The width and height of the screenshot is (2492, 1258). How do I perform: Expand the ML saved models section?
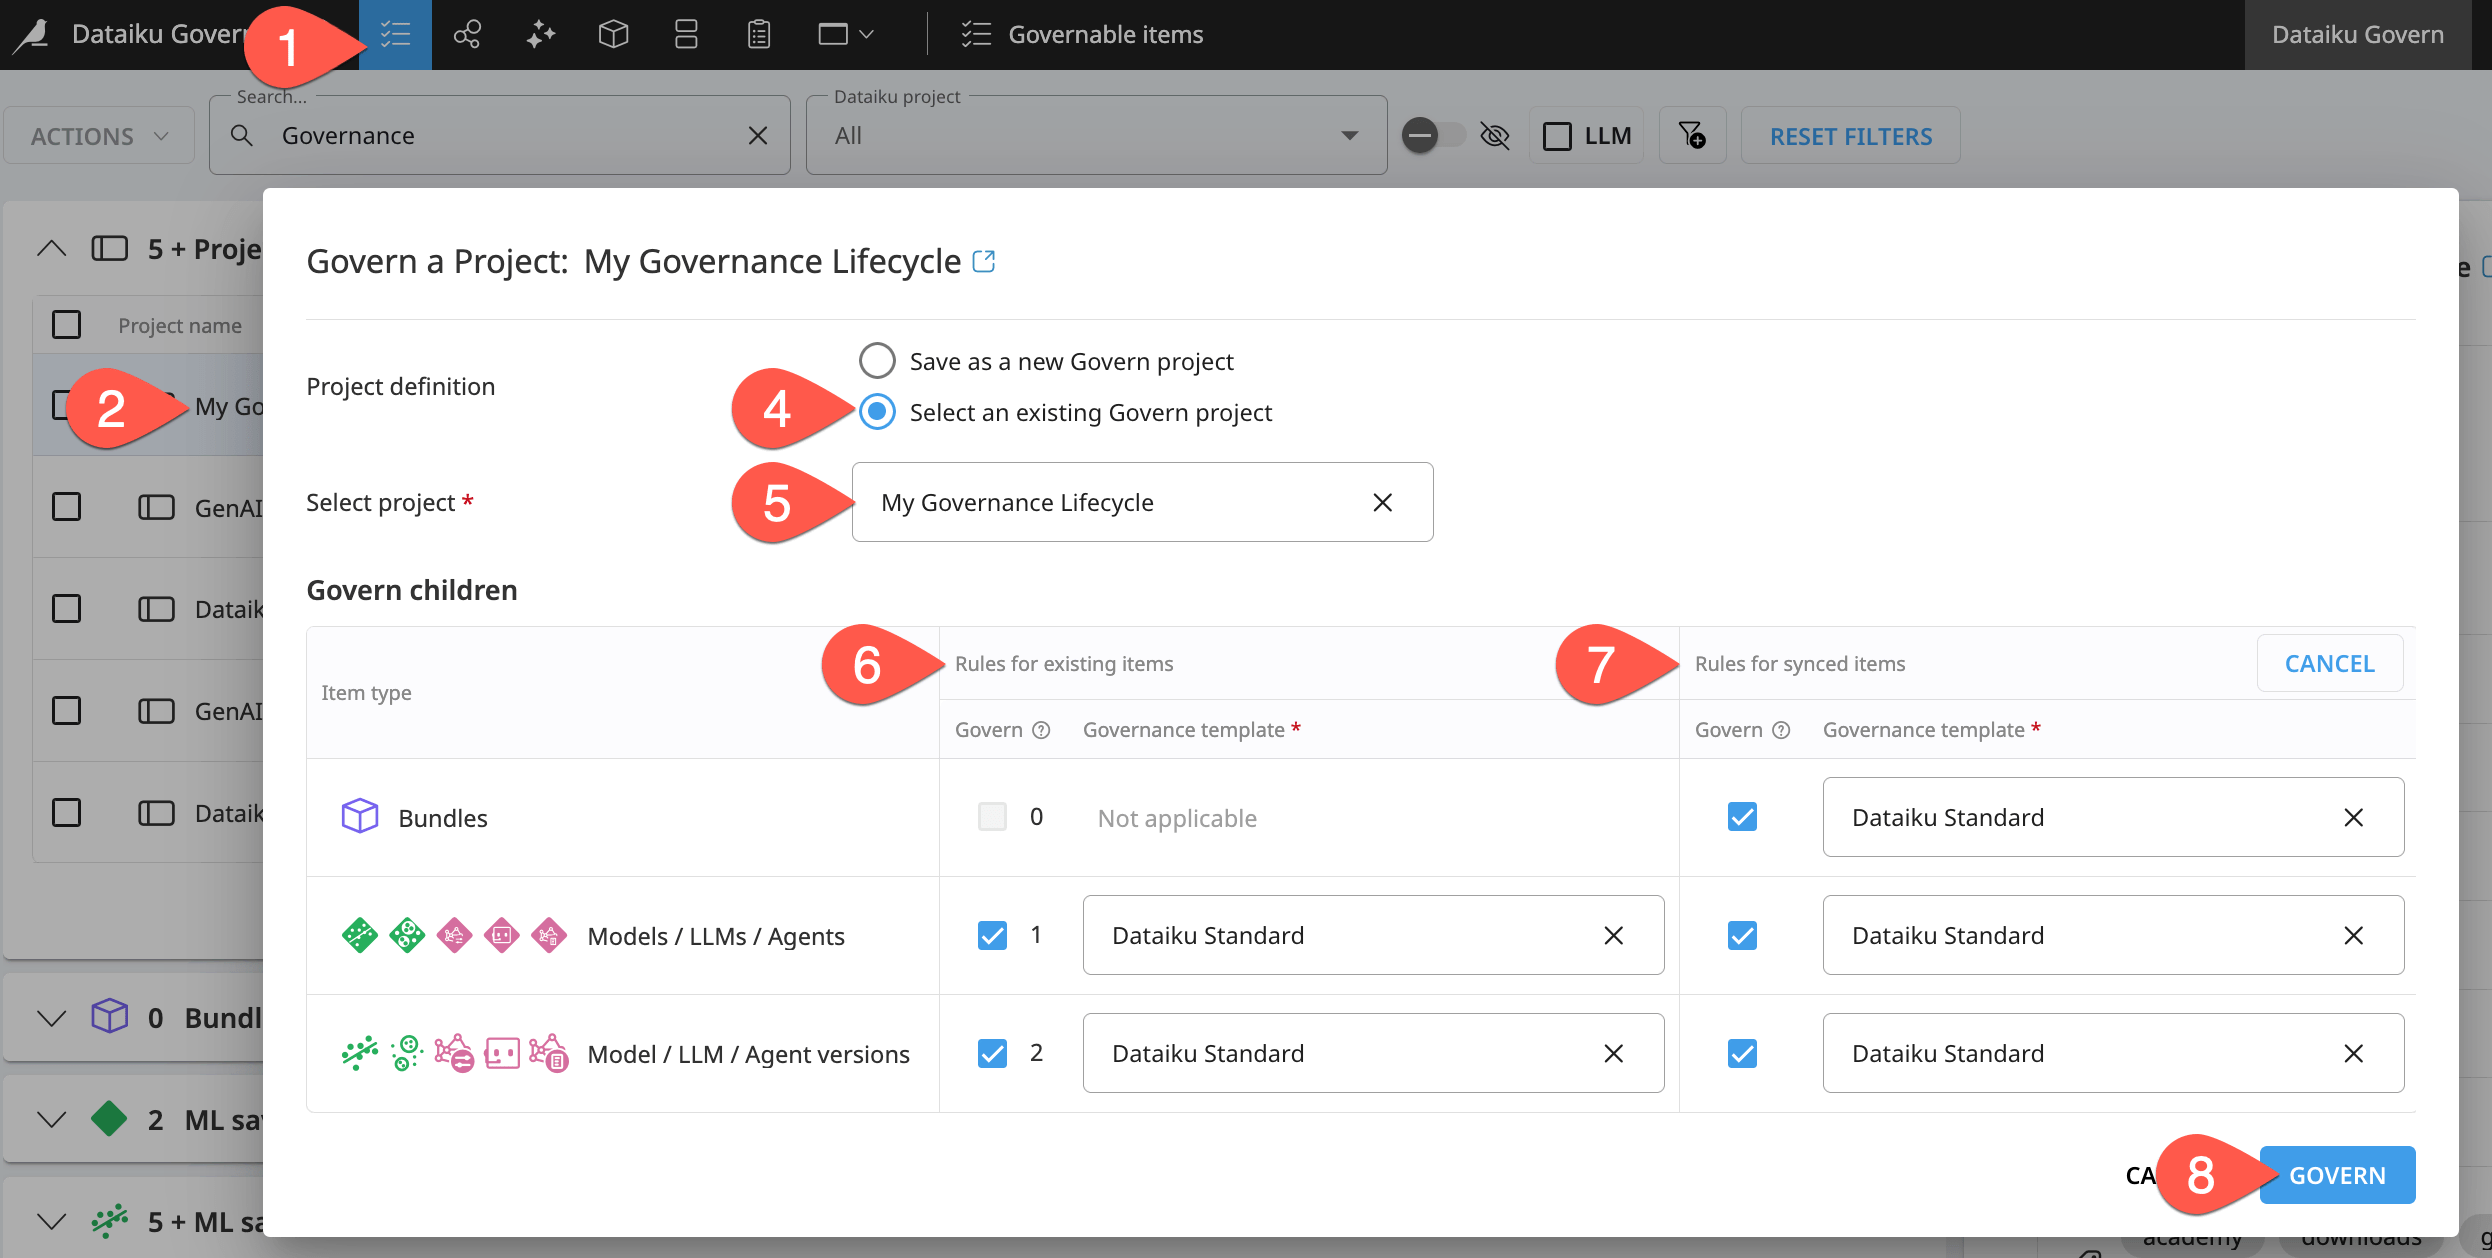(51, 1120)
